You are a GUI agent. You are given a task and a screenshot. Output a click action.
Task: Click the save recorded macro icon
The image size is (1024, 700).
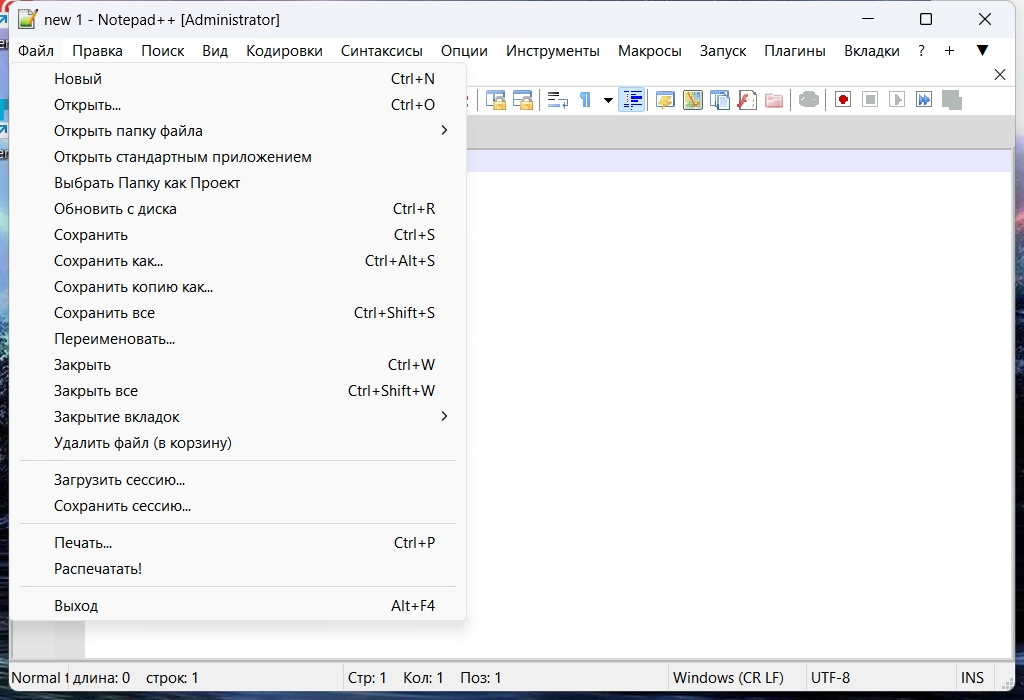click(x=952, y=100)
